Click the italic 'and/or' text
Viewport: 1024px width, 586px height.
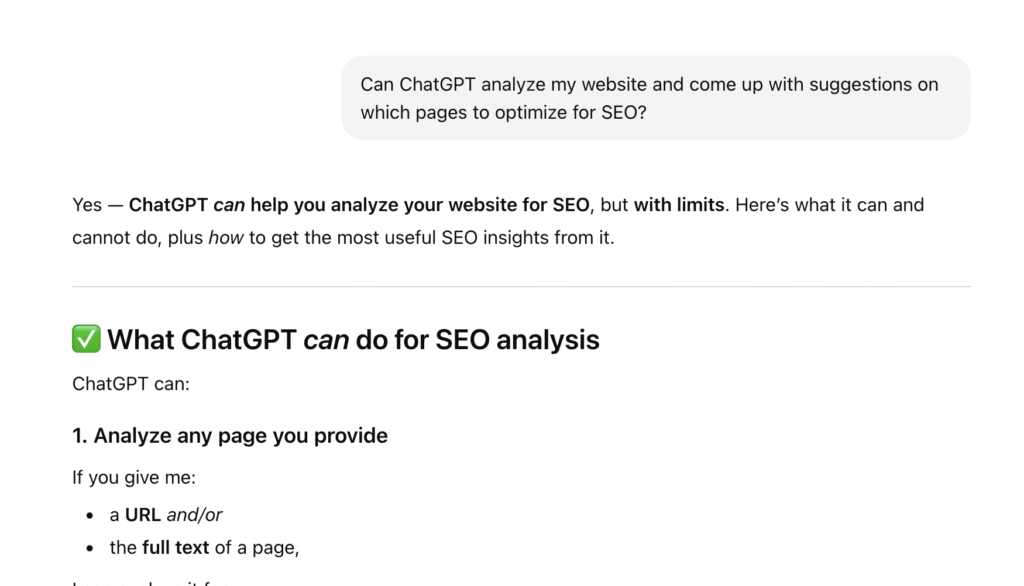tap(194, 515)
